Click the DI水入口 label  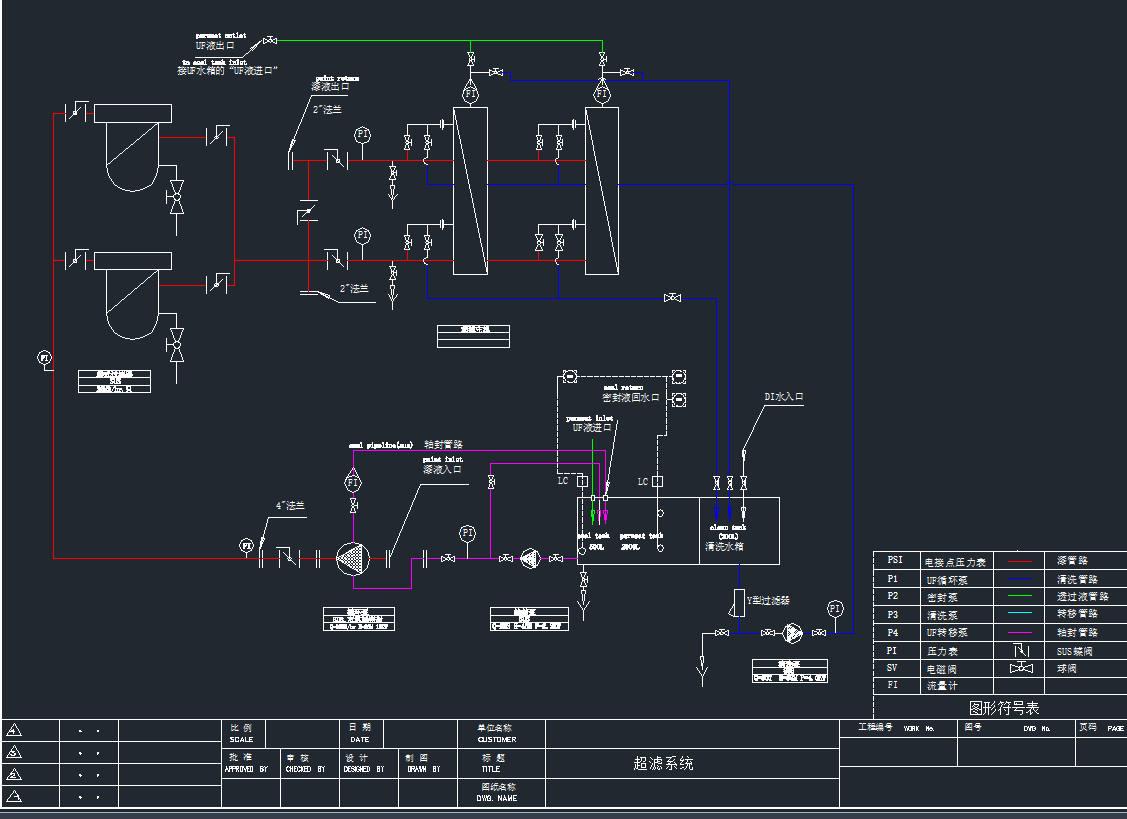tap(783, 397)
